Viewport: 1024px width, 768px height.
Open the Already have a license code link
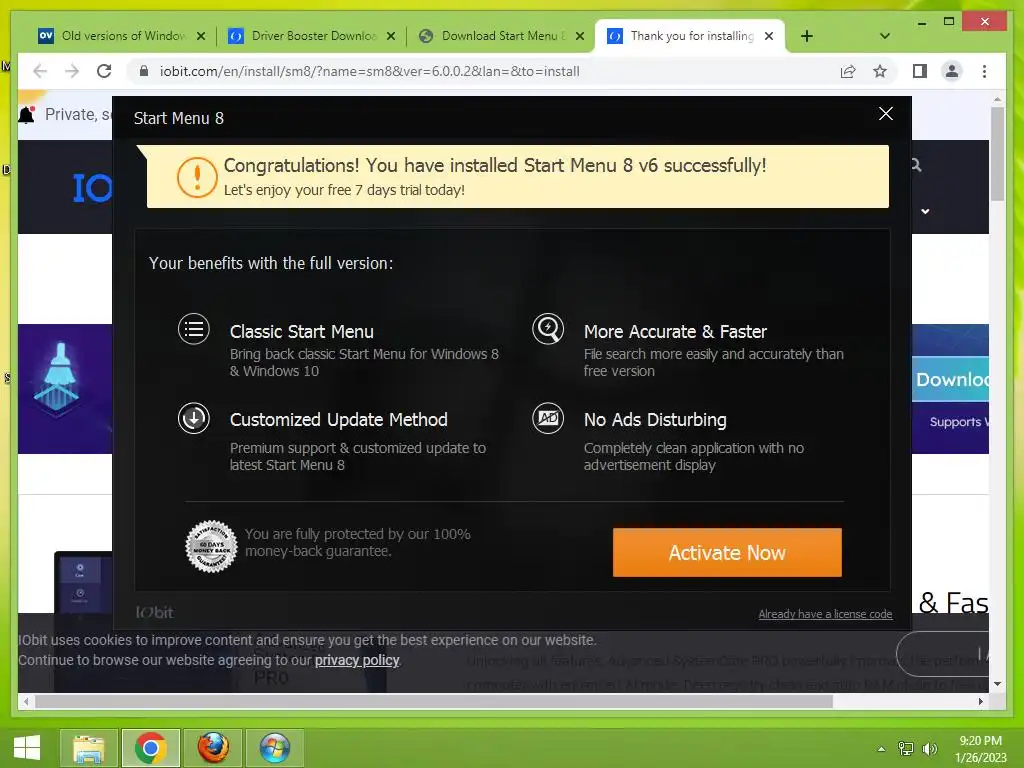[x=825, y=614]
